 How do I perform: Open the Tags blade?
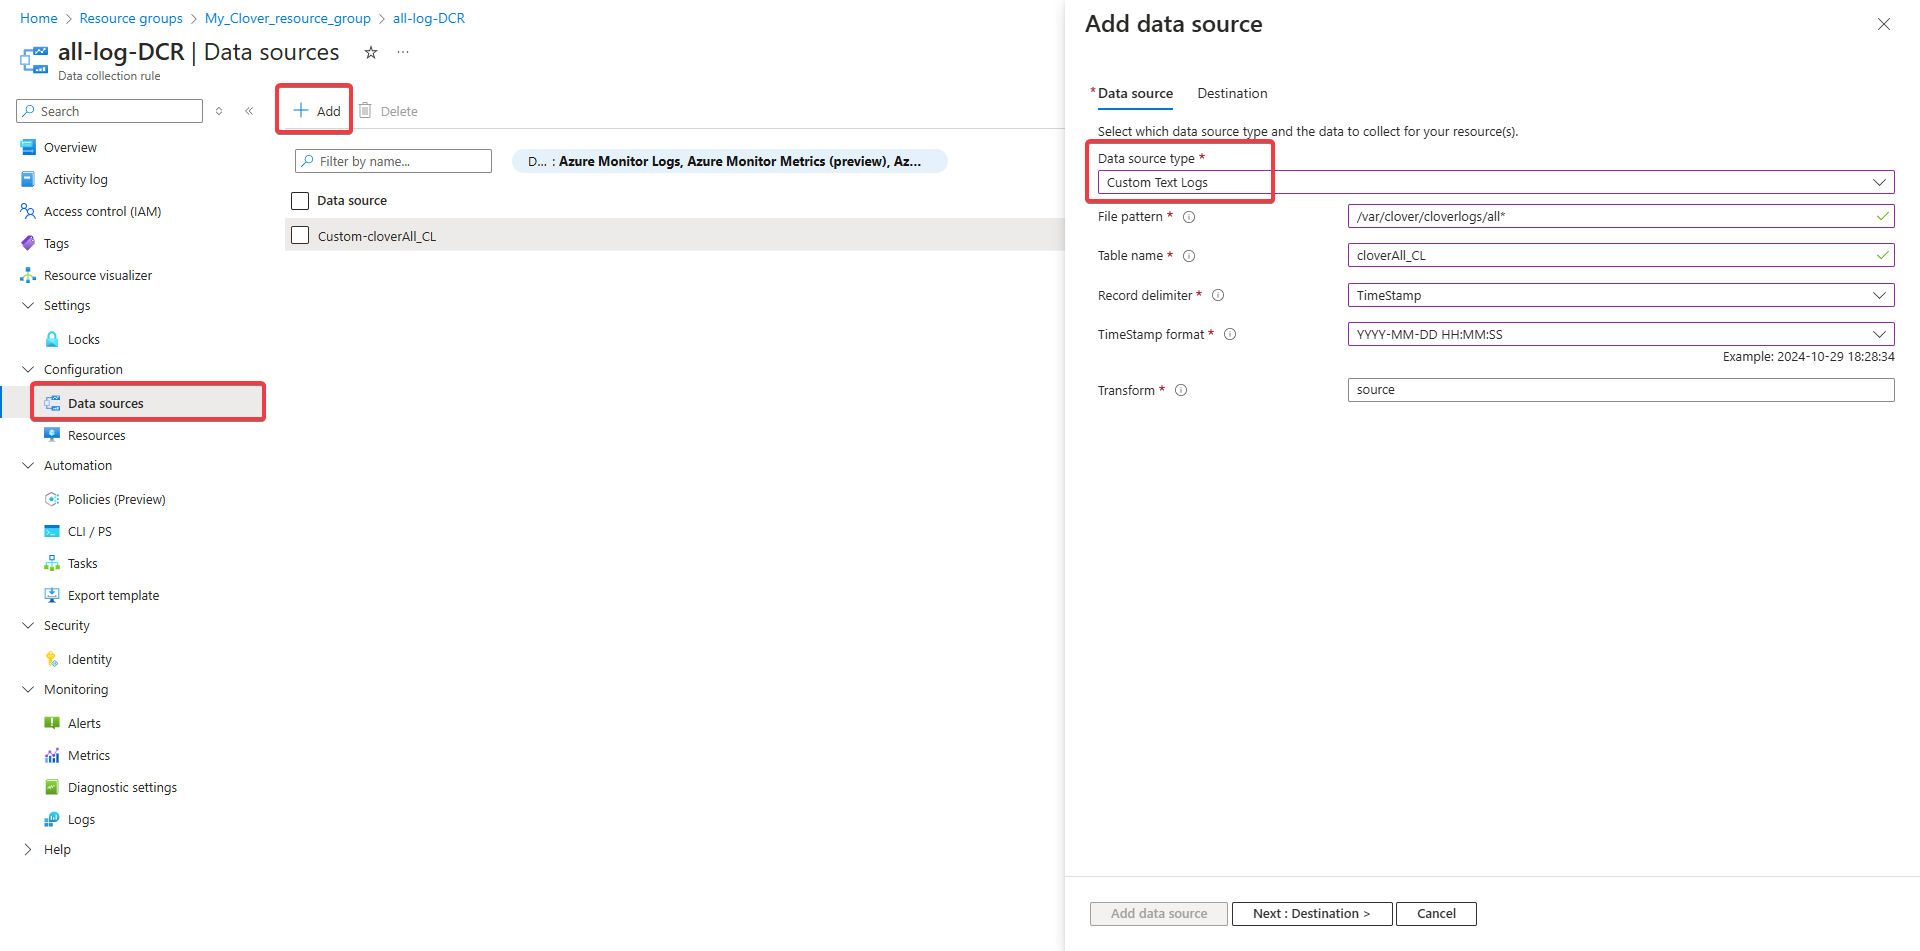pos(56,243)
